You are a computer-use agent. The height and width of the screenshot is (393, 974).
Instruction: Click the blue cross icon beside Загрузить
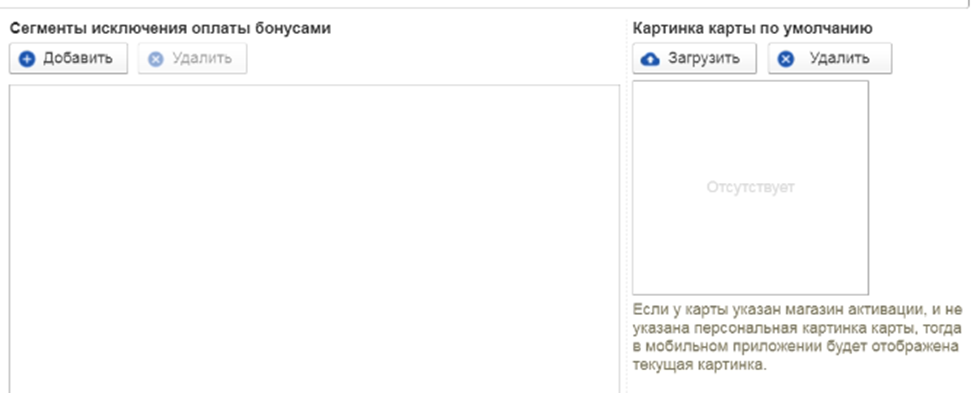[786, 59]
